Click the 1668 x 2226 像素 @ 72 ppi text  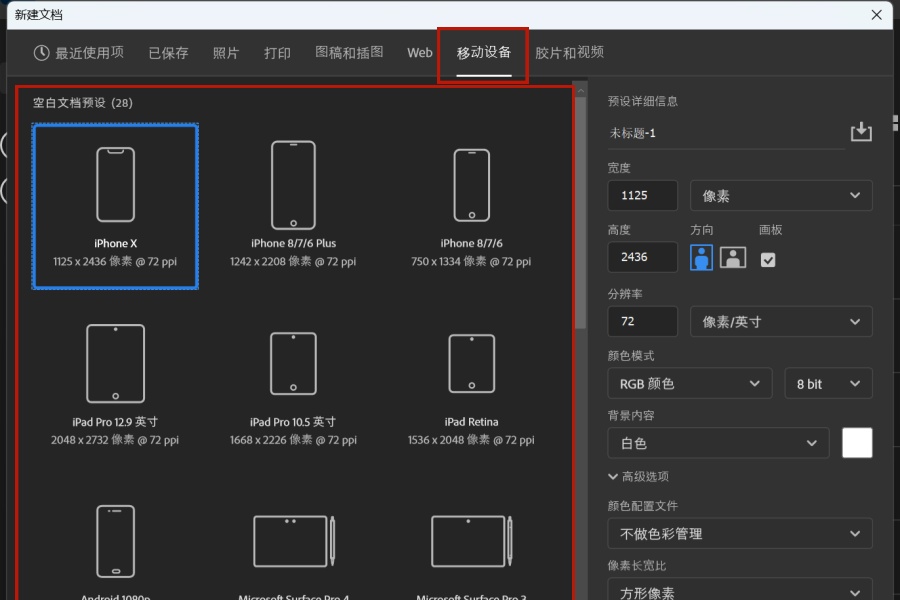tap(293, 440)
